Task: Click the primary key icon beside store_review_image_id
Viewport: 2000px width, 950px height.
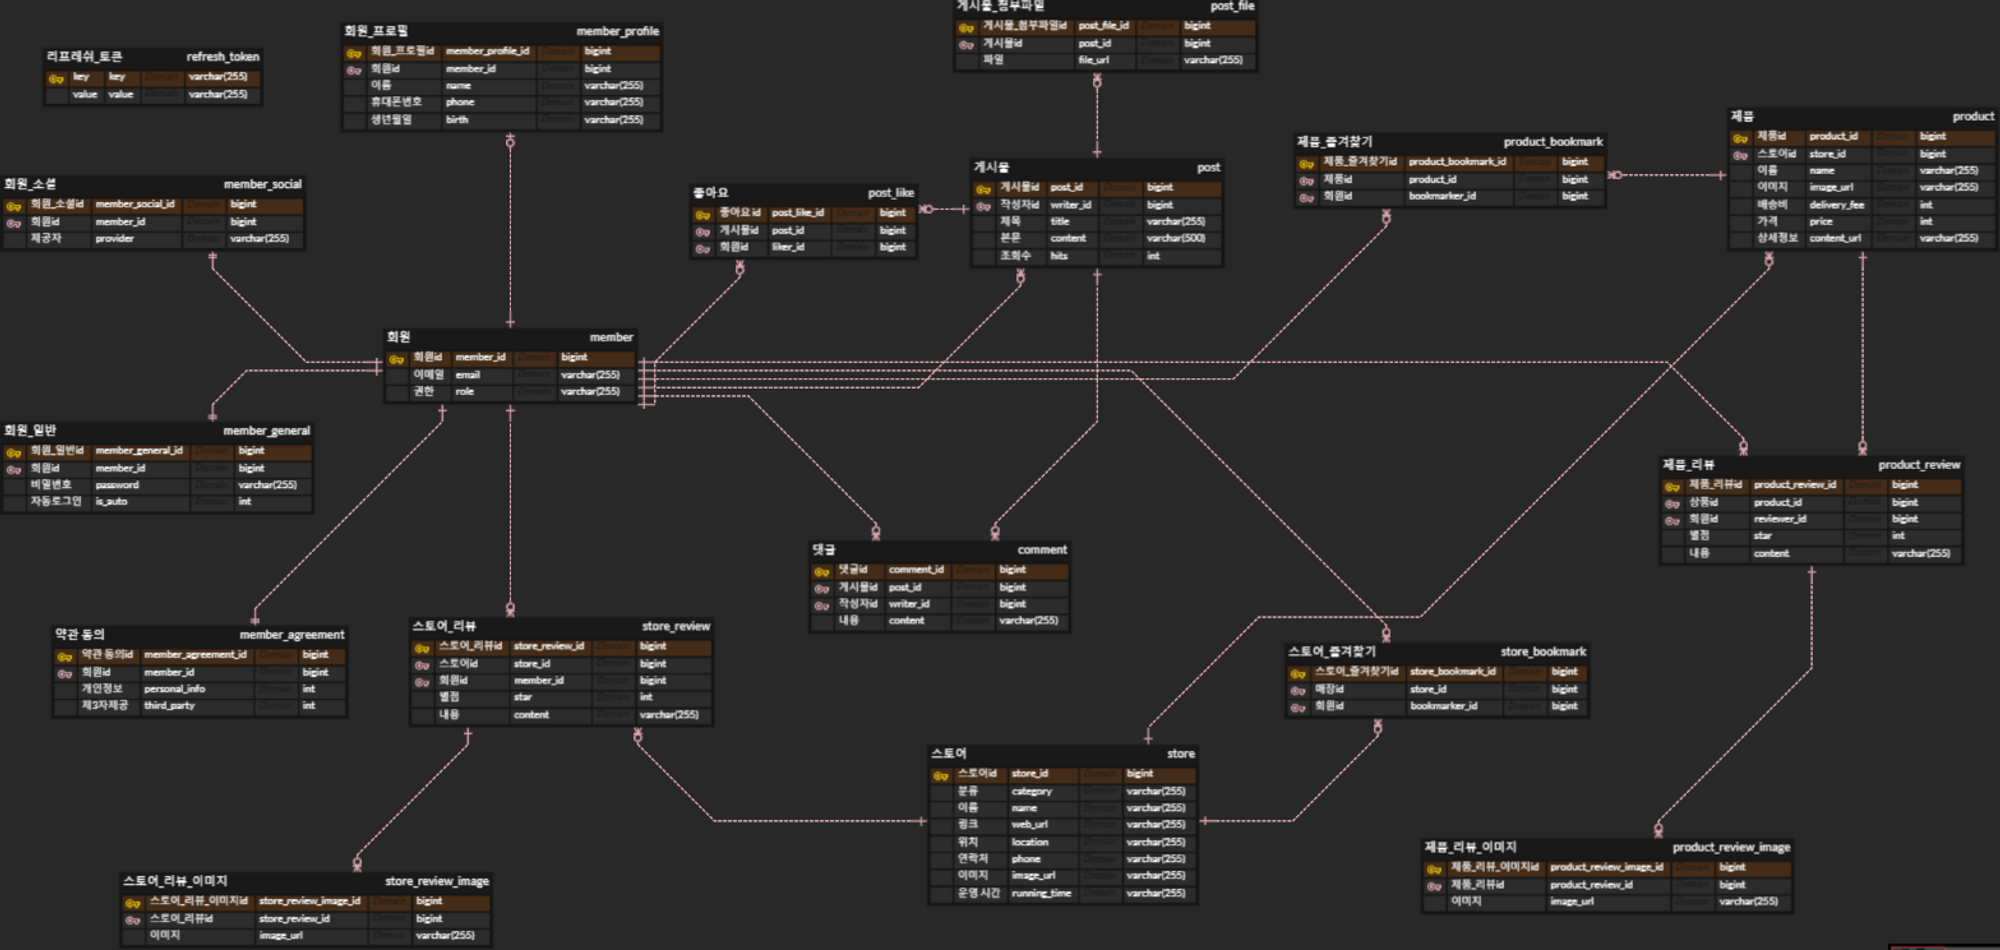Action: 132,903
